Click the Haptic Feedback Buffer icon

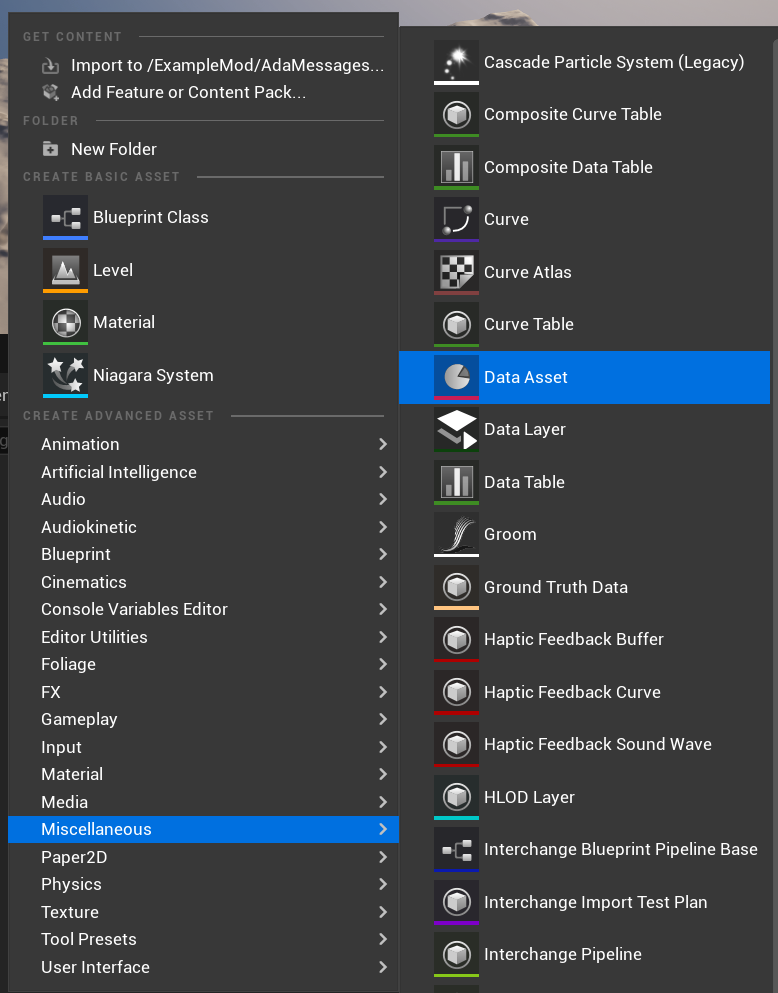point(456,640)
